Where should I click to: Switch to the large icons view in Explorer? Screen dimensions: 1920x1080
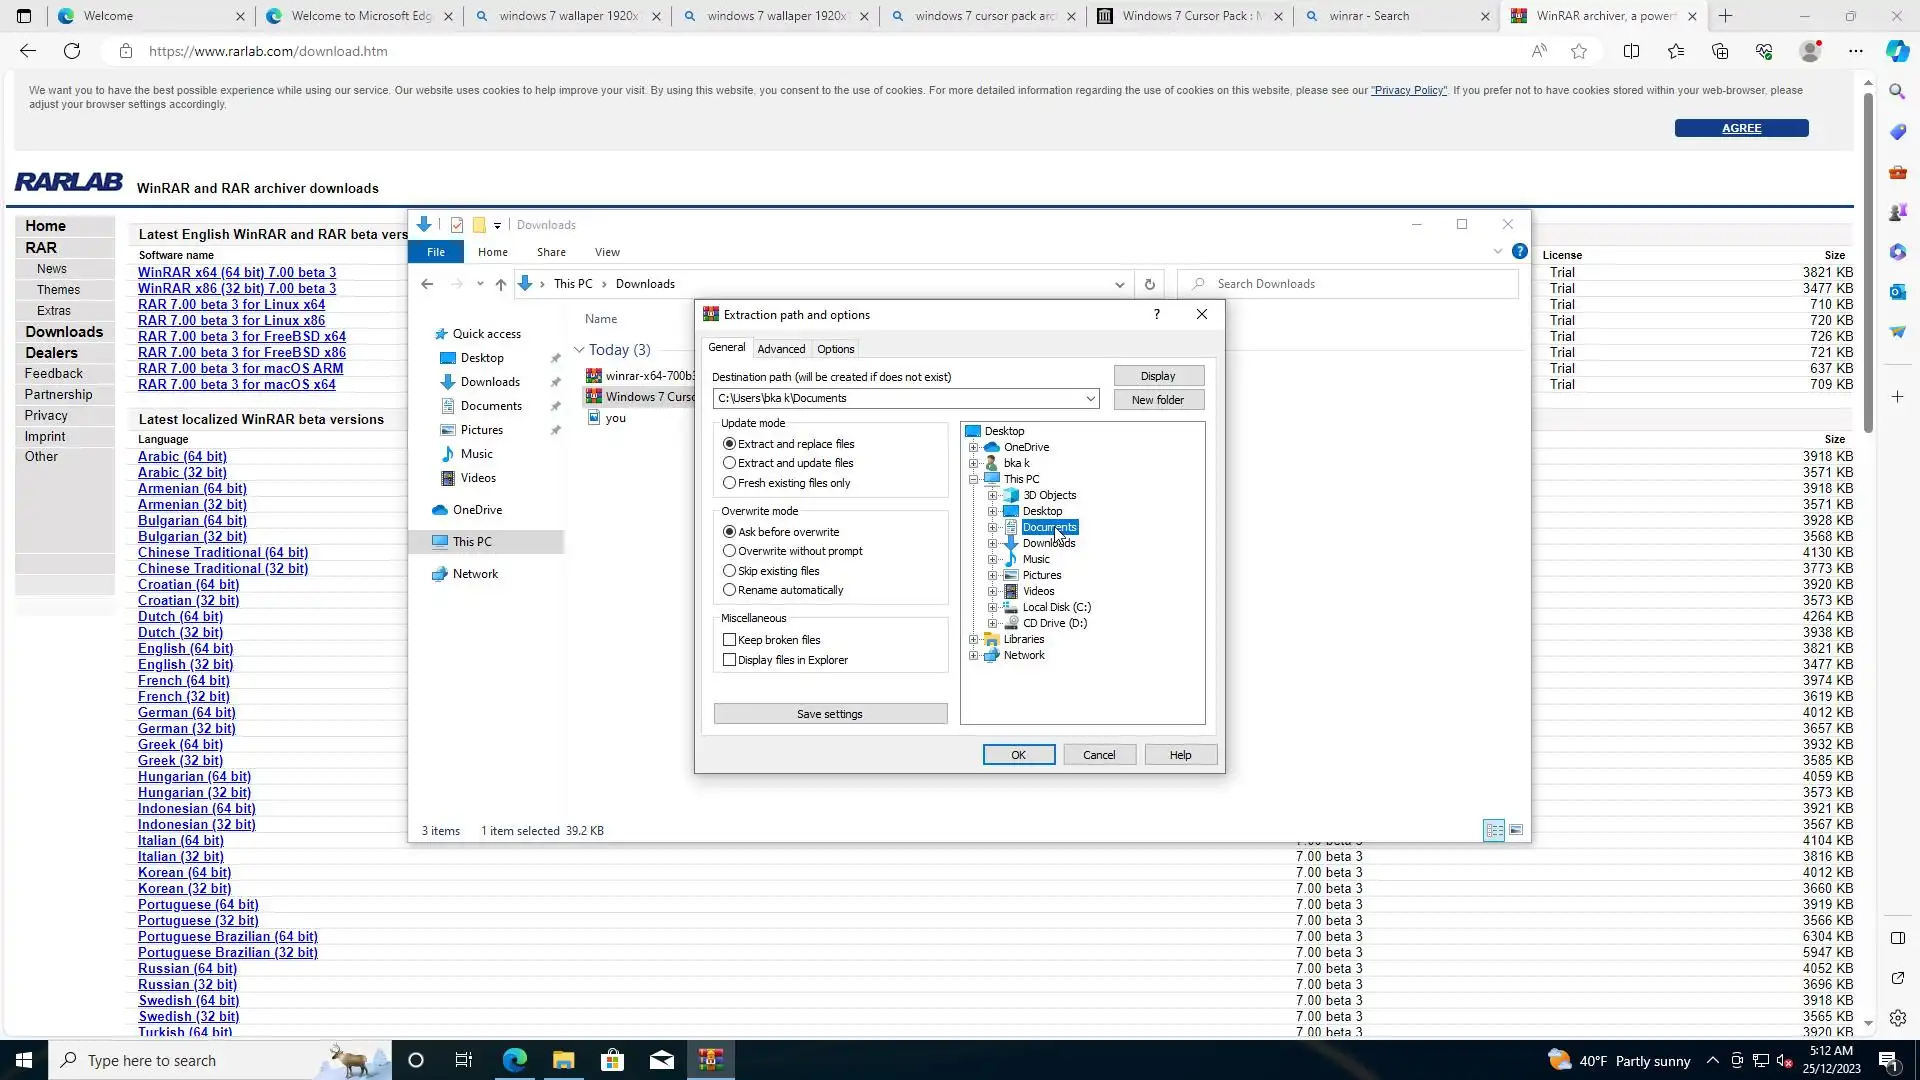pos(1516,831)
